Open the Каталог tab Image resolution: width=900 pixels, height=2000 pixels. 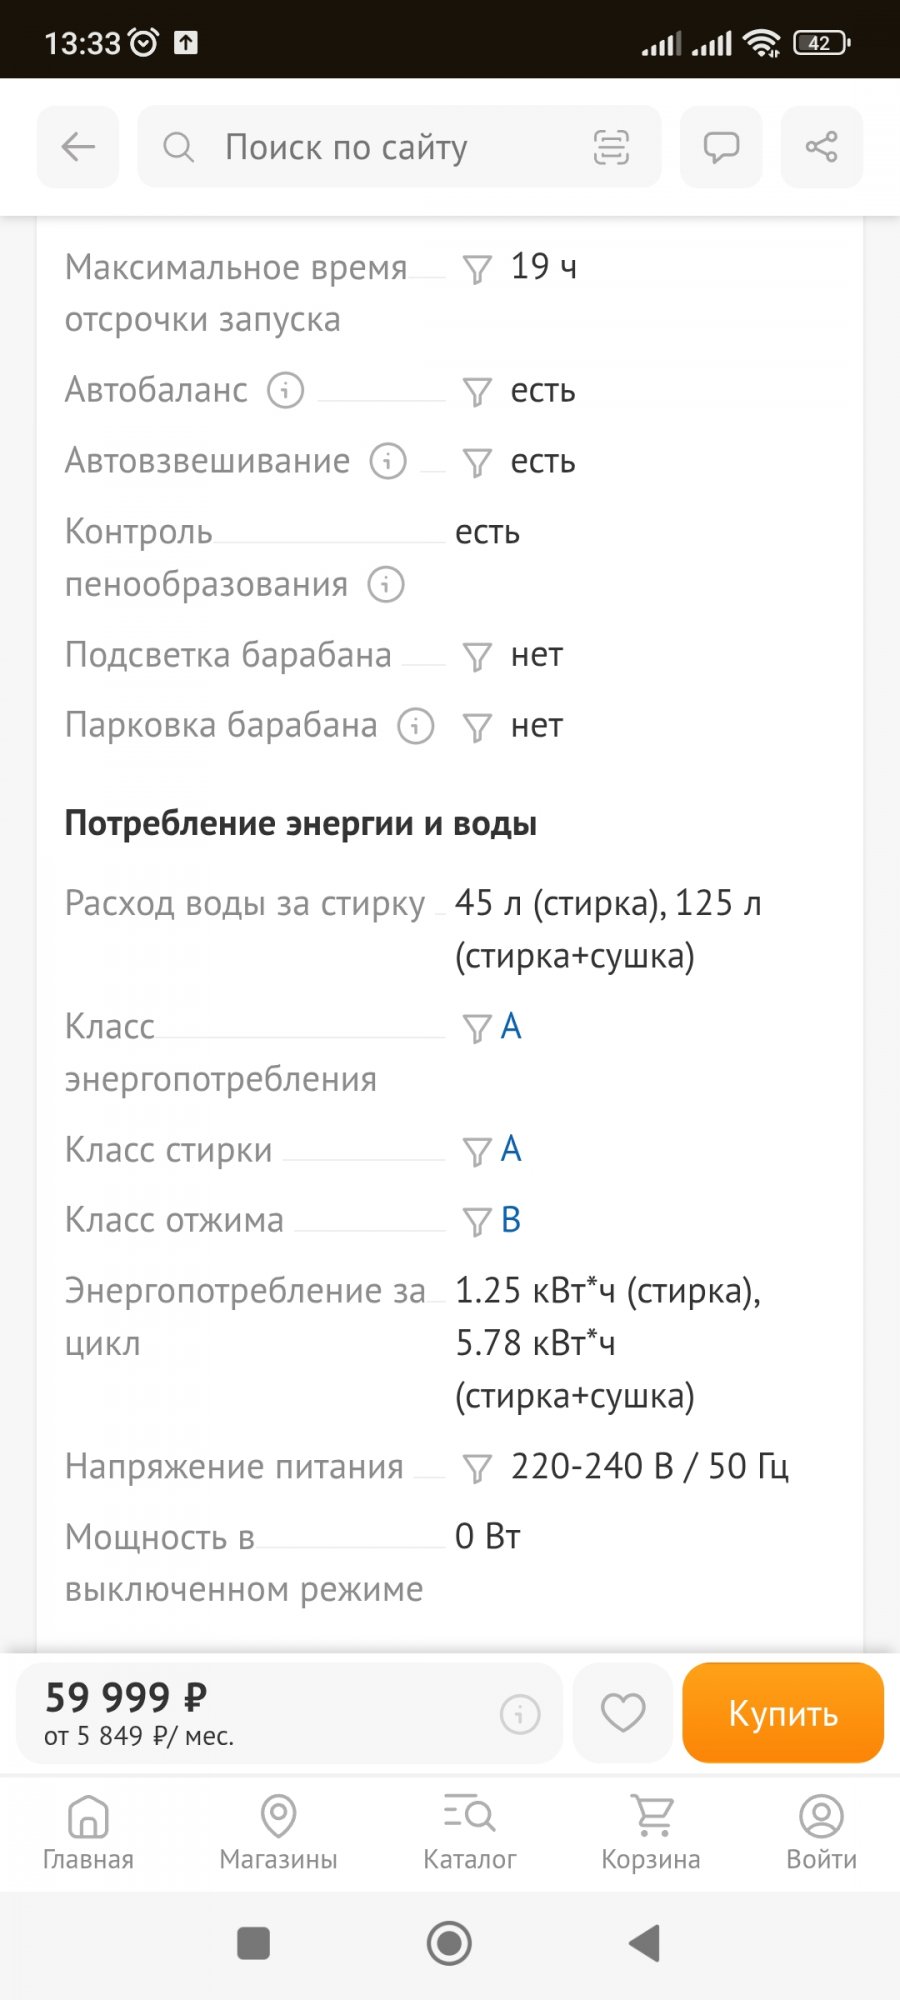[x=470, y=1832]
